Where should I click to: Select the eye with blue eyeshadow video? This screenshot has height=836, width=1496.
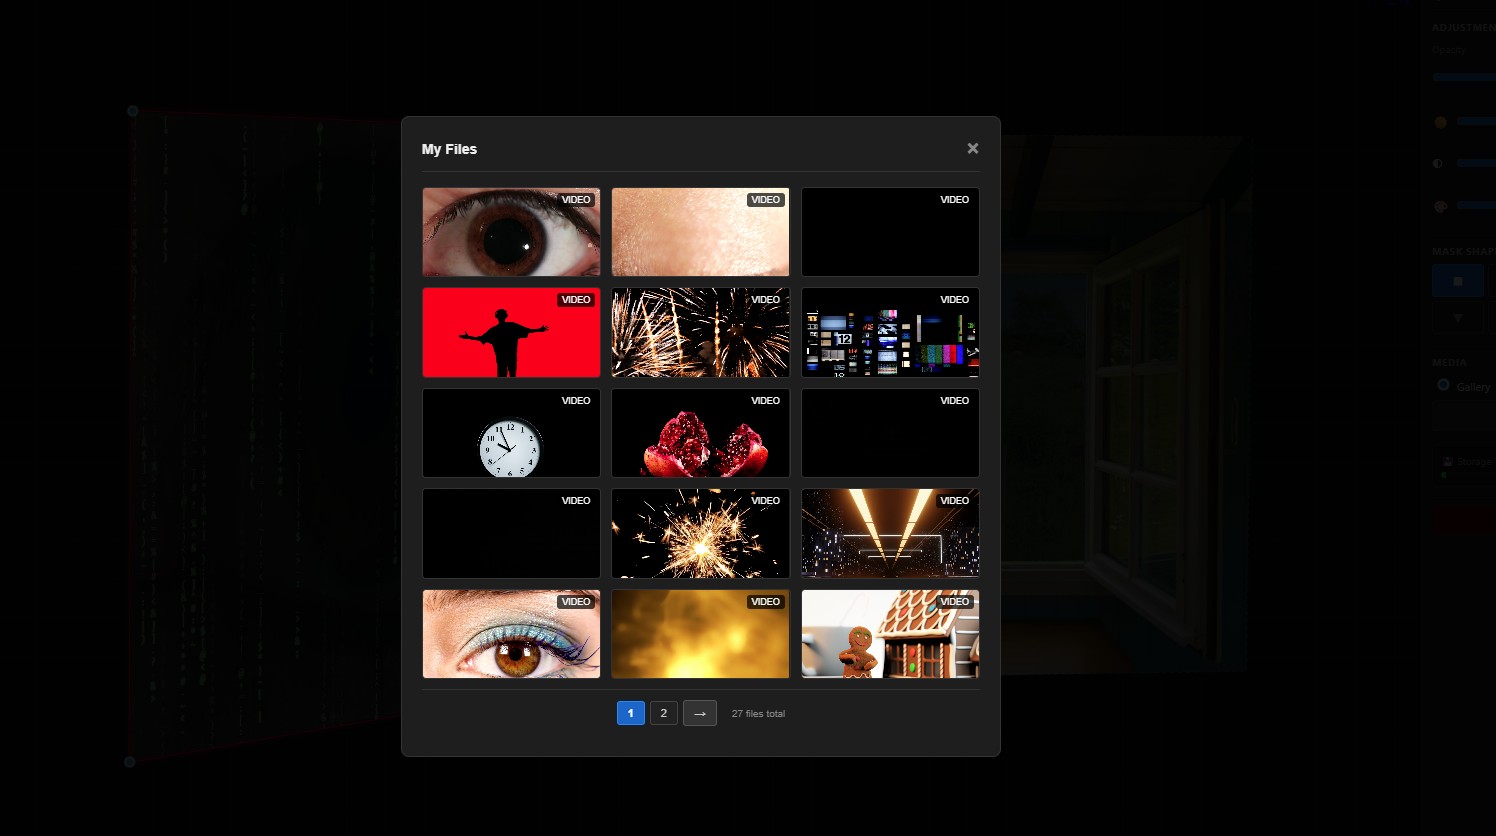tap(511, 634)
